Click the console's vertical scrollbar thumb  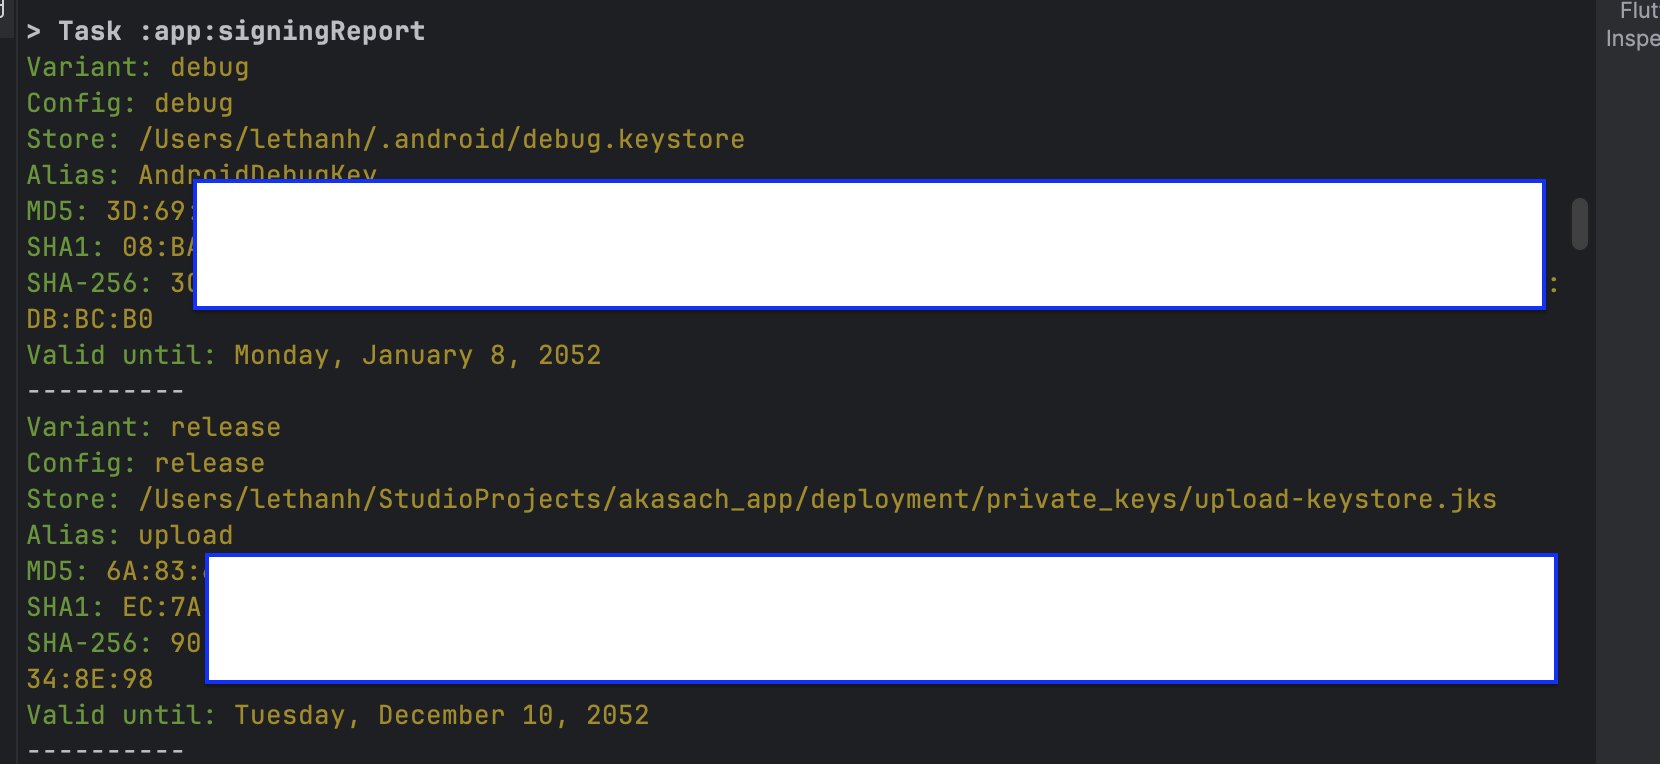point(1579,223)
